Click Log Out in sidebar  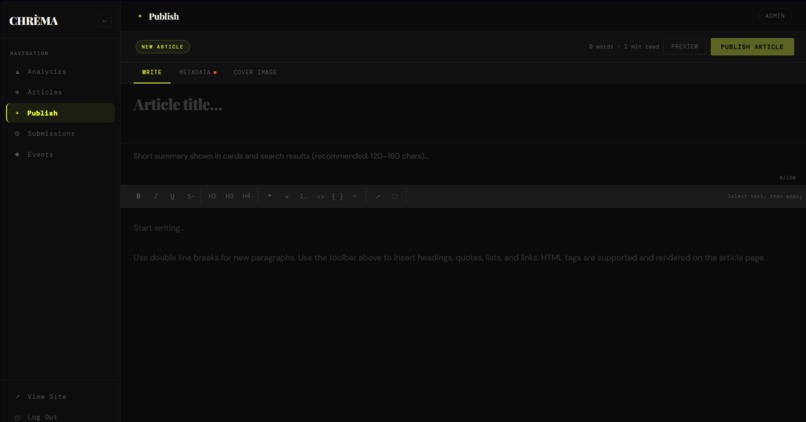tap(60, 417)
